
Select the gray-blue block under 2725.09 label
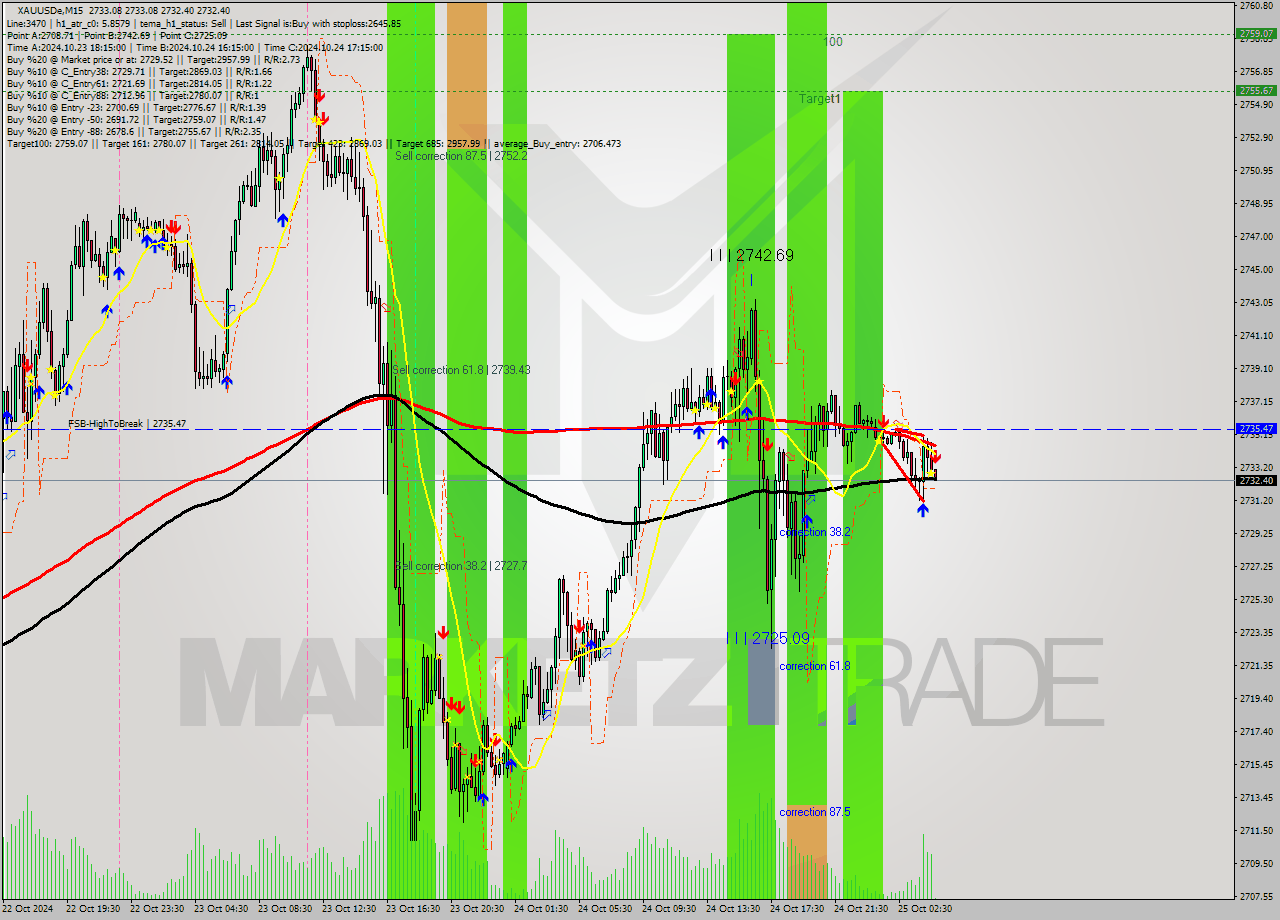click(761, 683)
